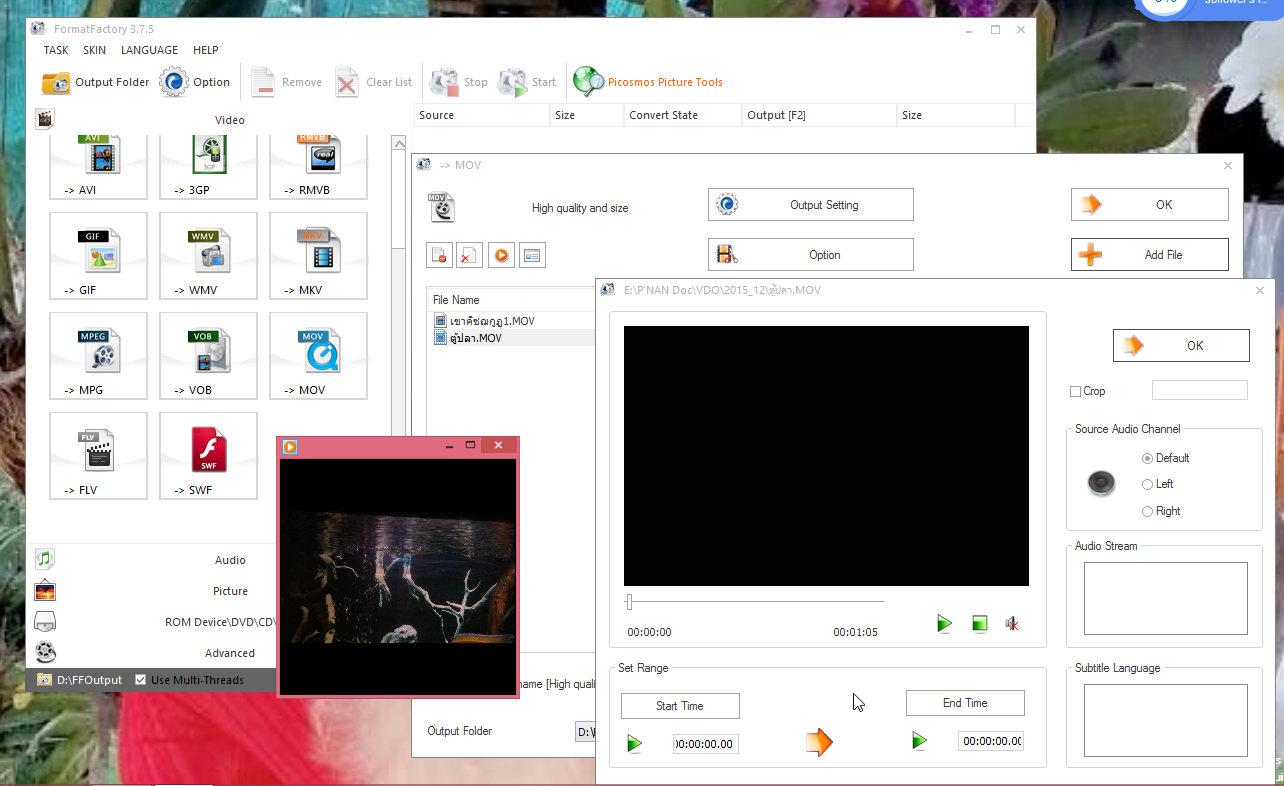The width and height of the screenshot is (1284, 786).
Task: Click the Start conversion toolbar button
Action: click(x=527, y=82)
